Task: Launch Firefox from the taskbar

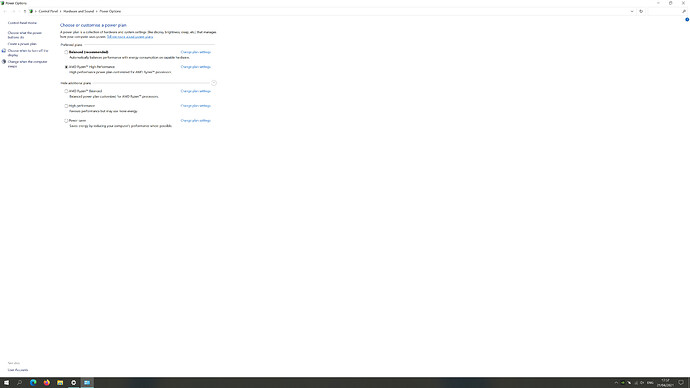Action: click(47, 383)
